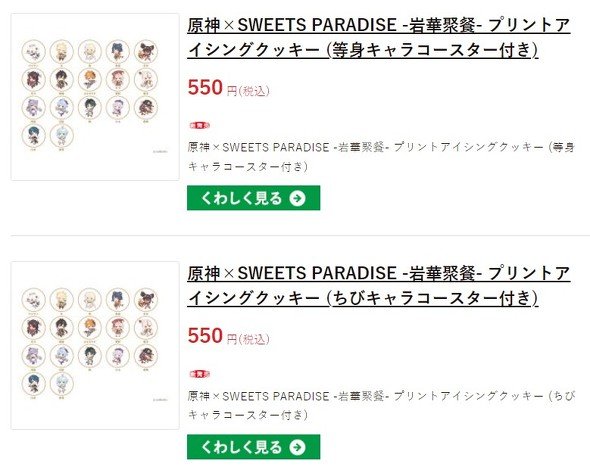The image size is (590, 470).
Task: Click red badge under second 550円 price
Action: (x=199, y=374)
